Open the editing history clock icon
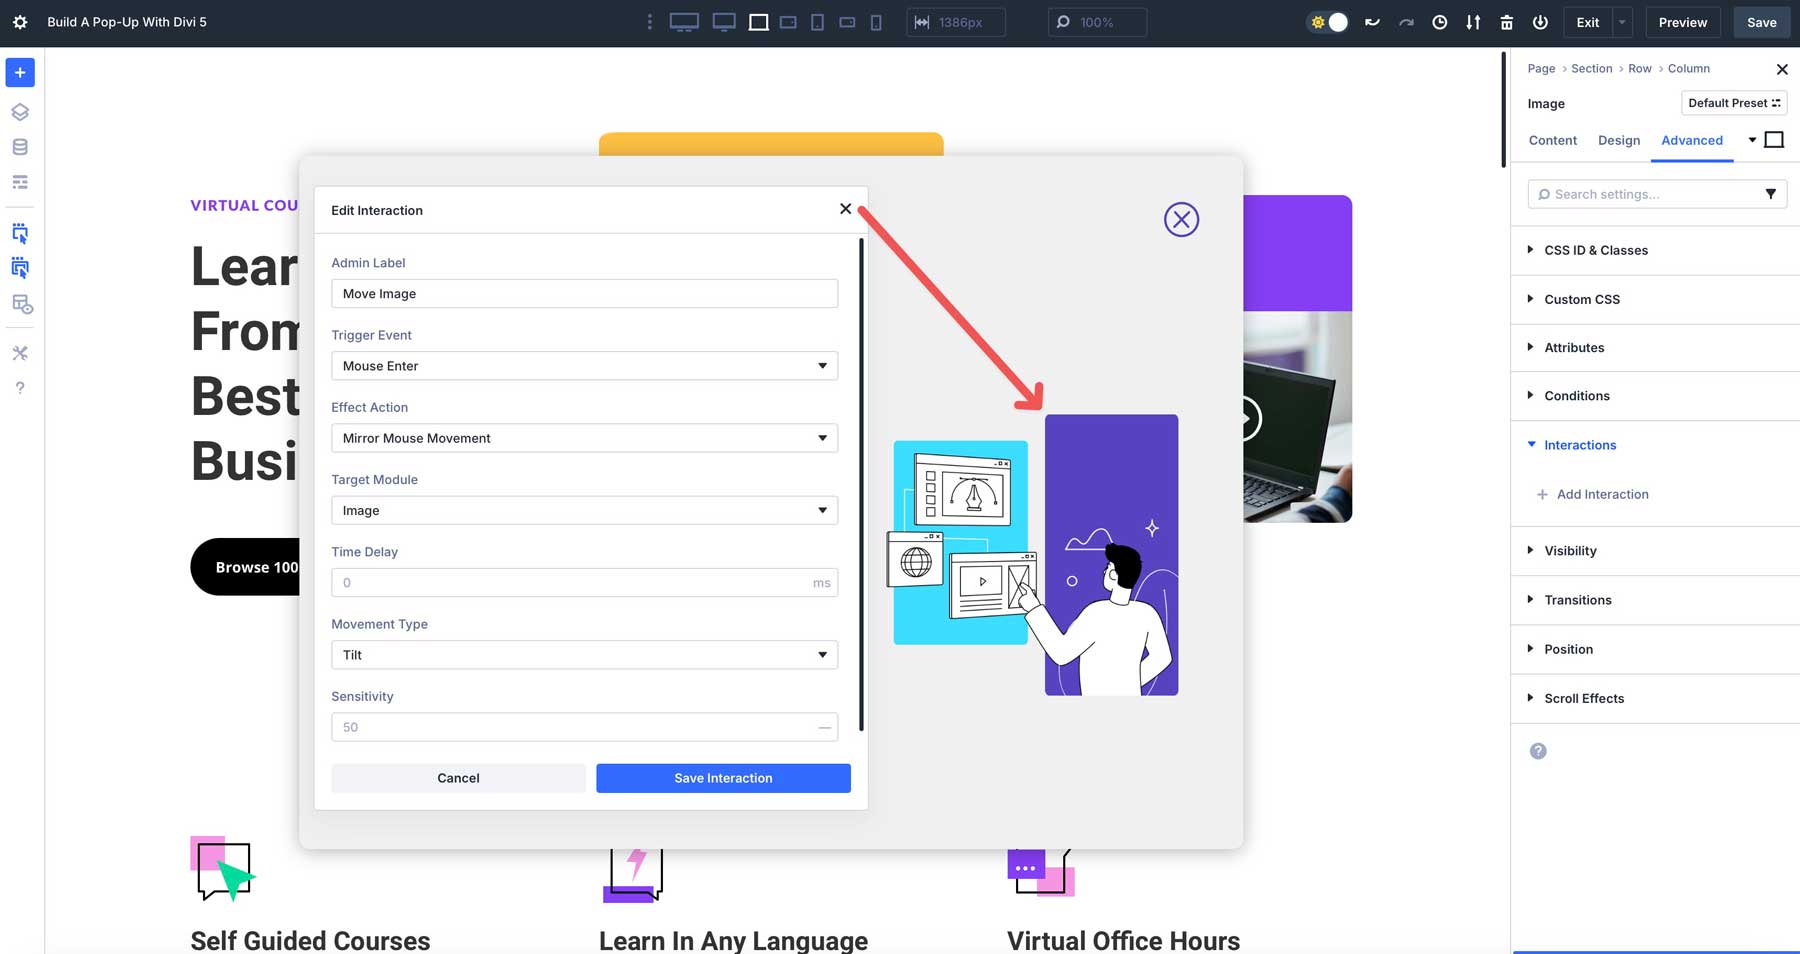The width and height of the screenshot is (1800, 954). tap(1440, 21)
